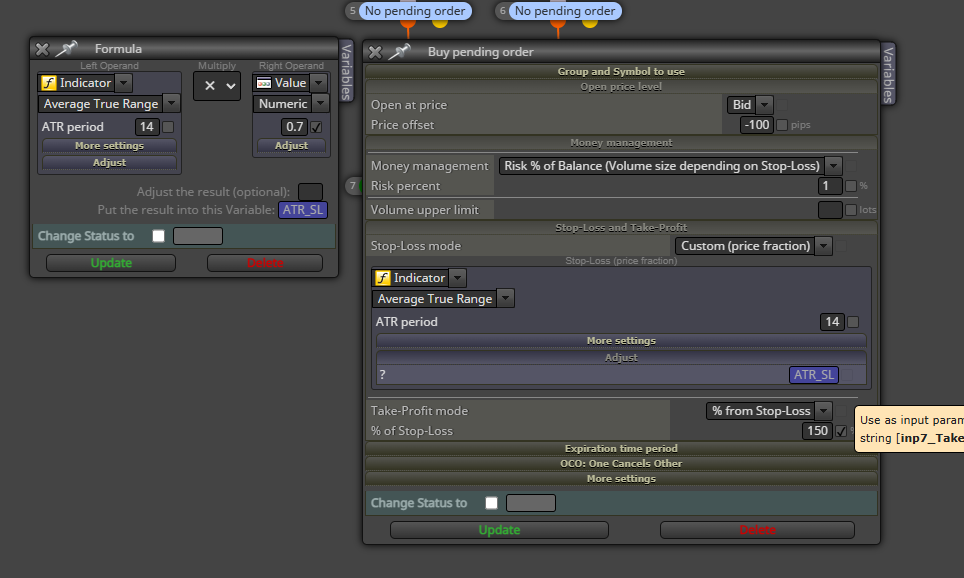964x578 pixels.
Task: Select block 6 No pending order label
Action: 565,11
